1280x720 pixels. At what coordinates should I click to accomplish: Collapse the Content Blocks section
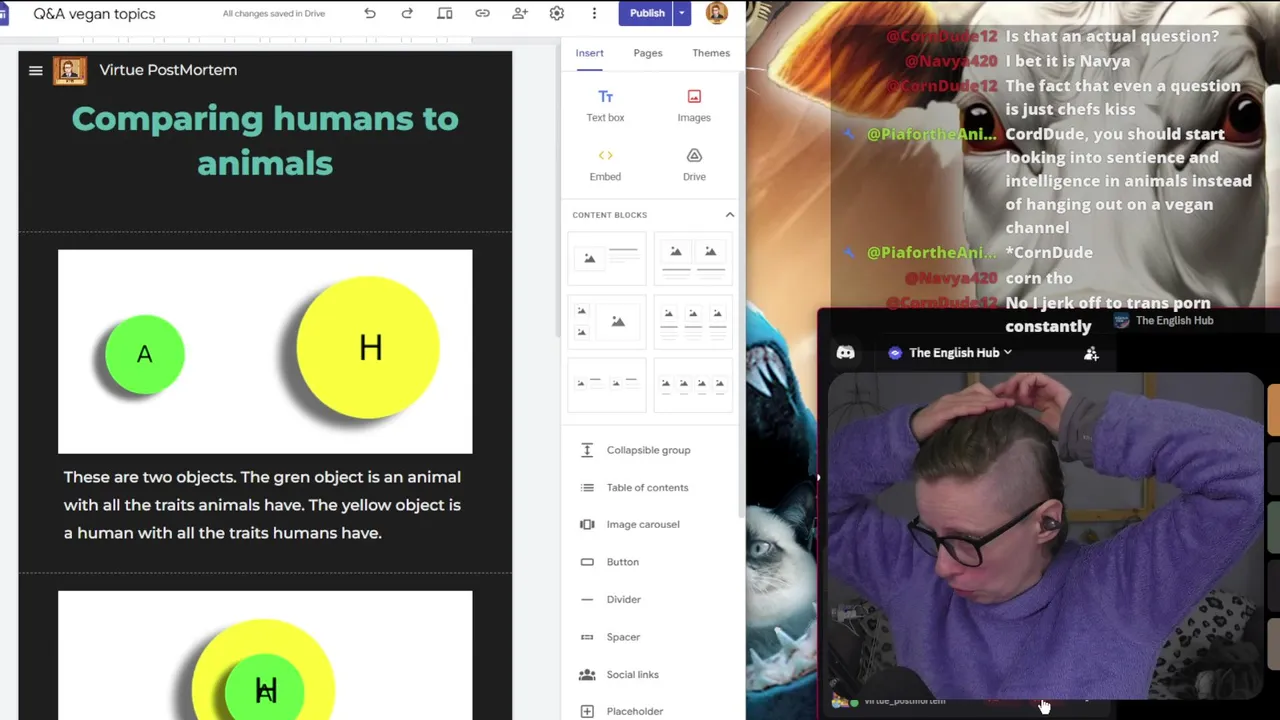[729, 215]
